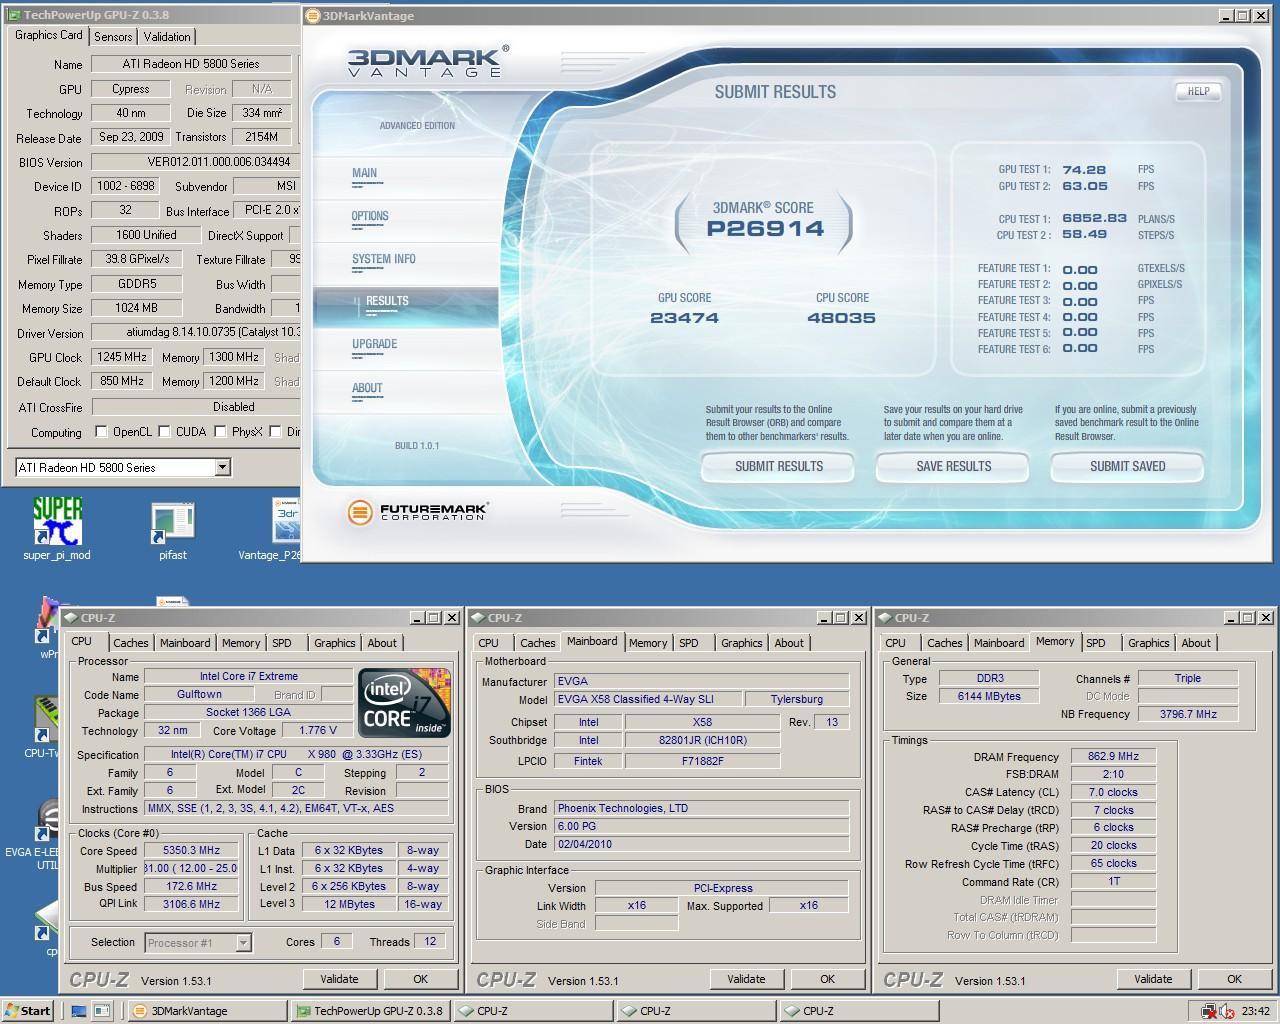Viewport: 1280px width, 1024px height.
Task: Open the Main section in 3DMark Vantage
Action: [x=364, y=173]
